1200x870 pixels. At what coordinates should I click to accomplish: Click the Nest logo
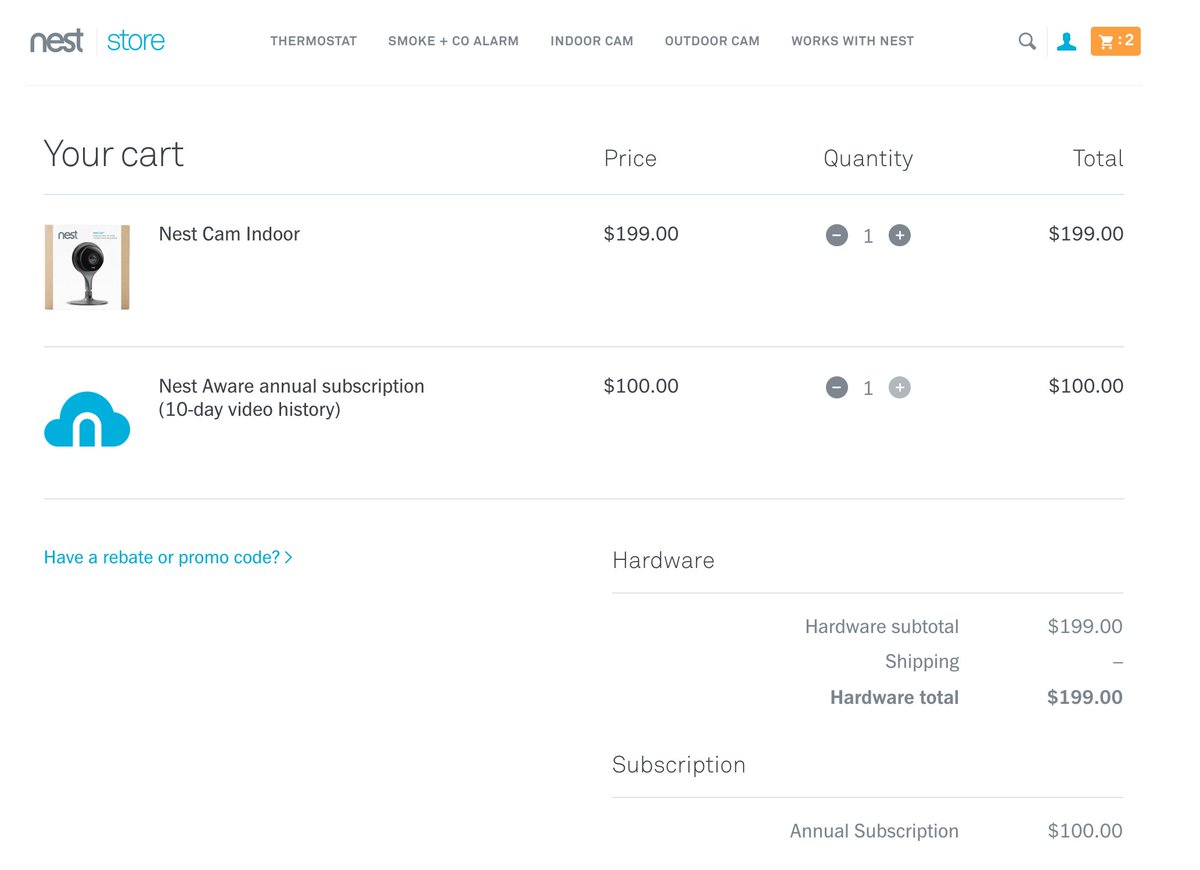tap(57, 41)
